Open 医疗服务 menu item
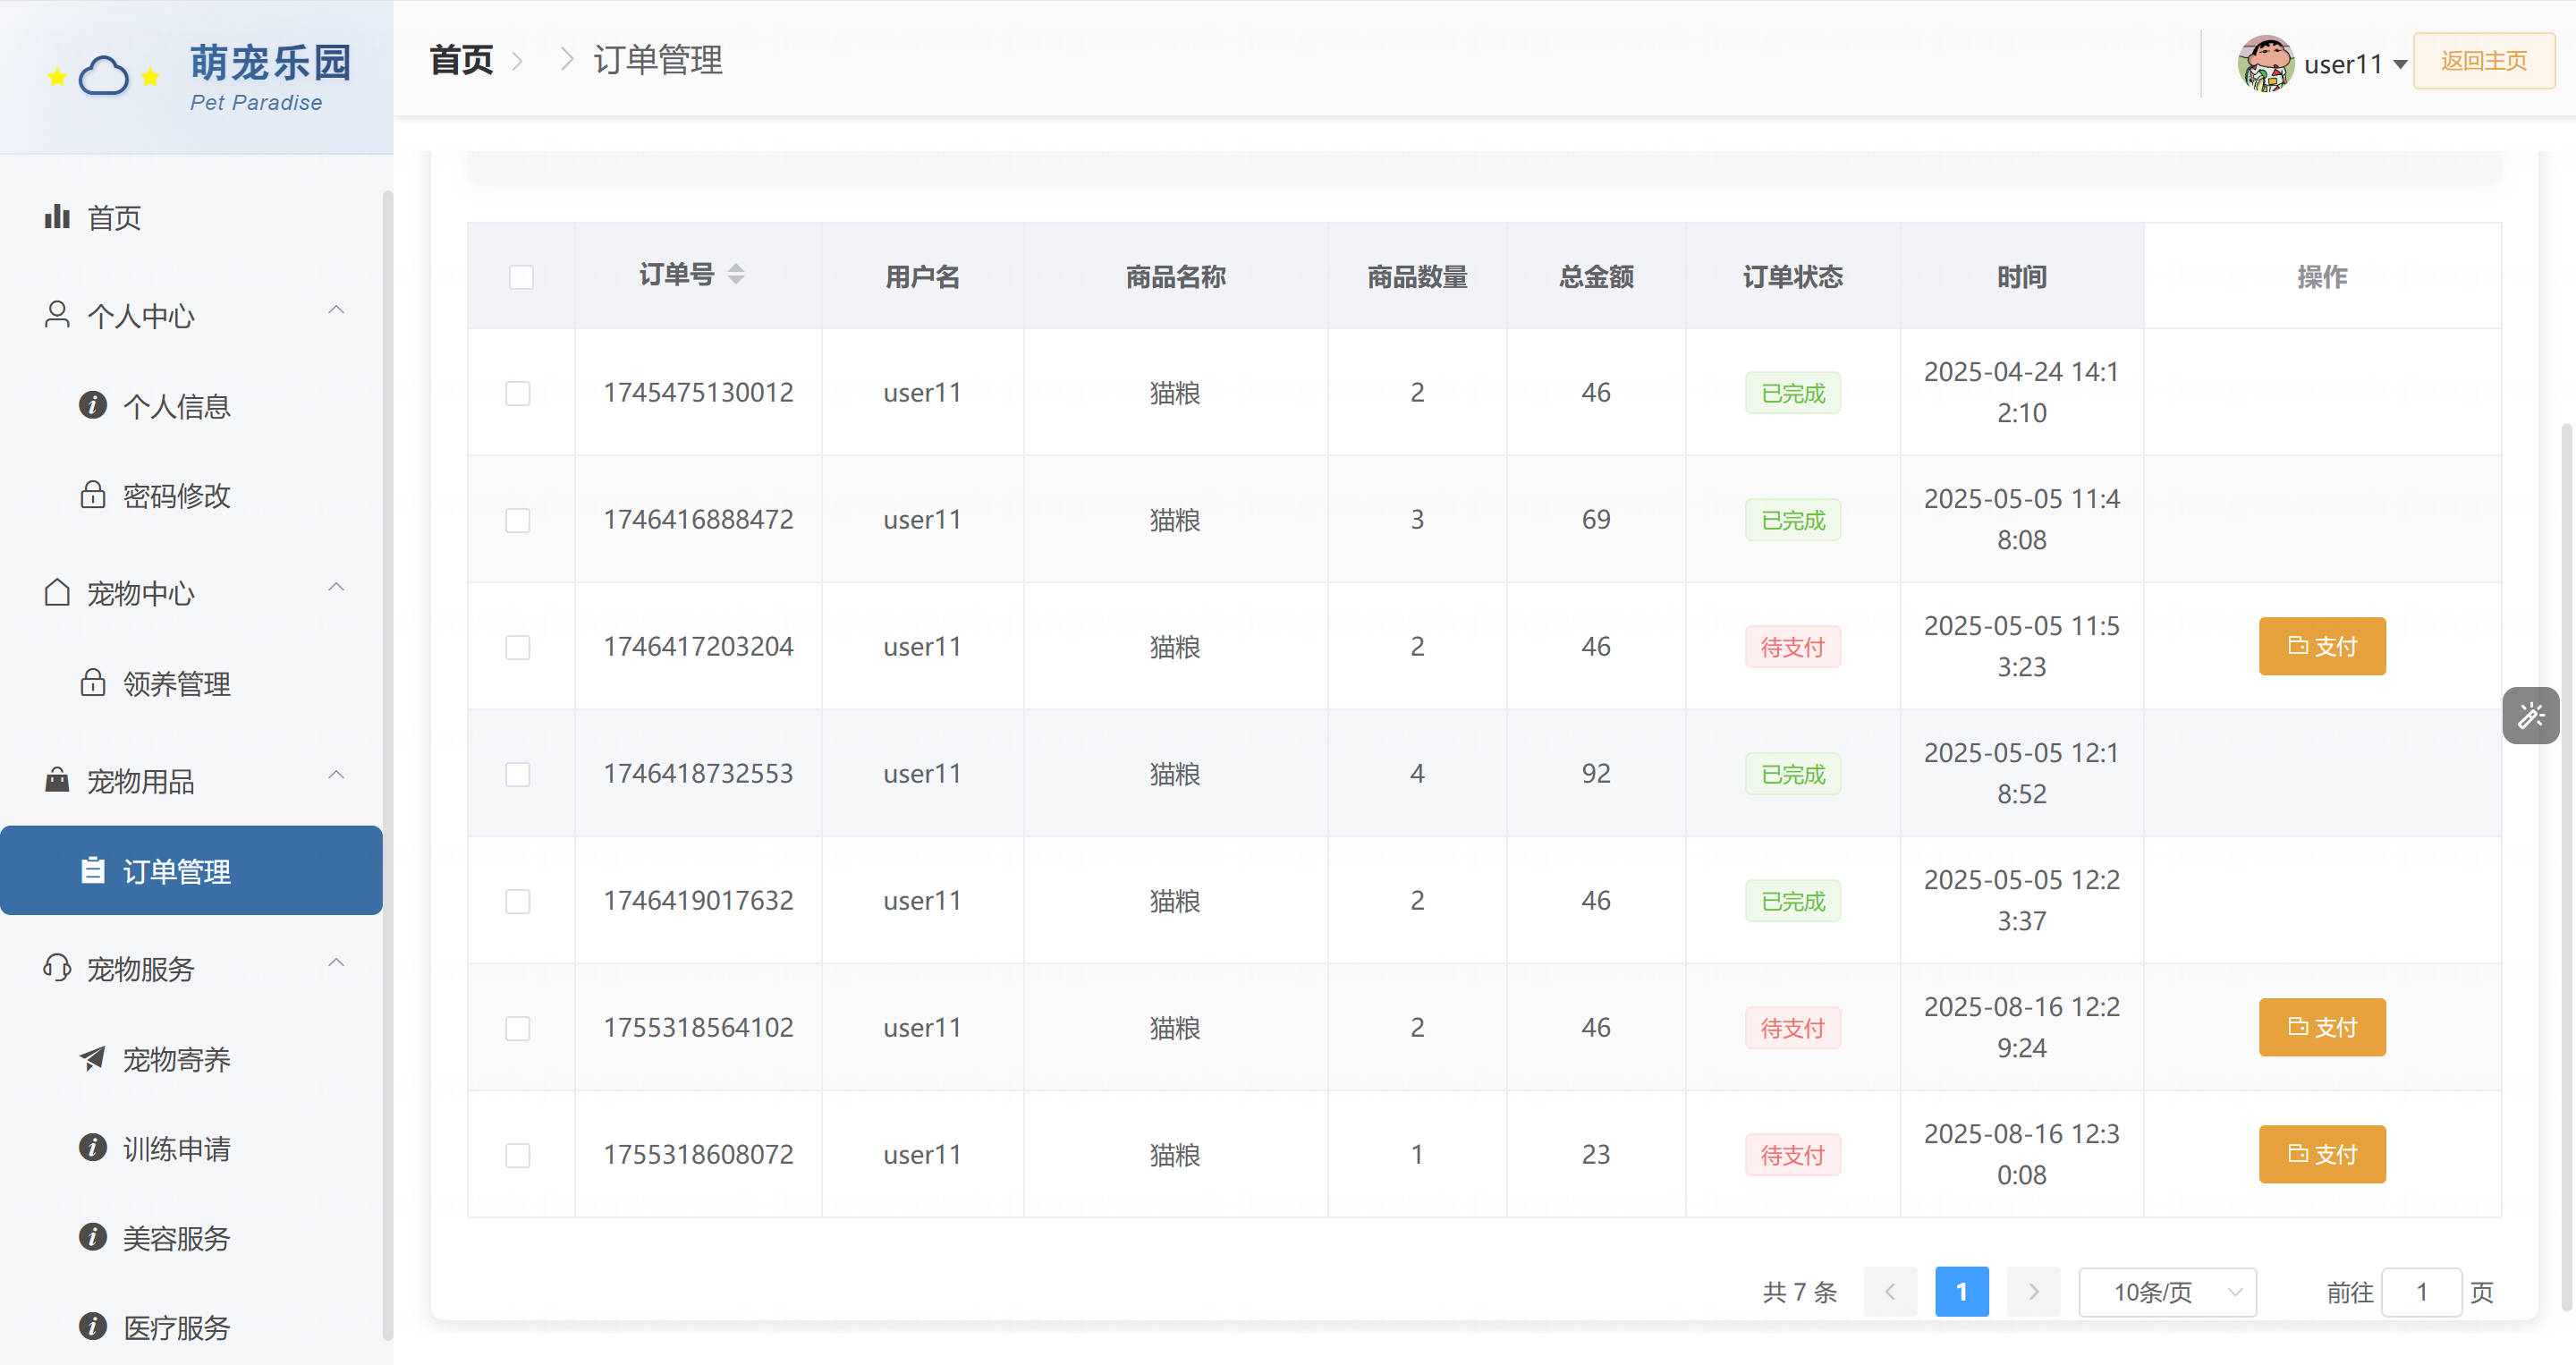Viewport: 2576px width, 1365px height. pos(191,1327)
